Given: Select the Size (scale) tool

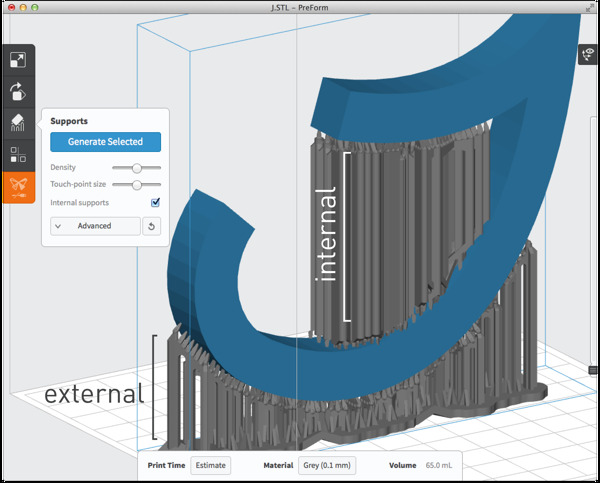Looking at the screenshot, I should (17, 60).
